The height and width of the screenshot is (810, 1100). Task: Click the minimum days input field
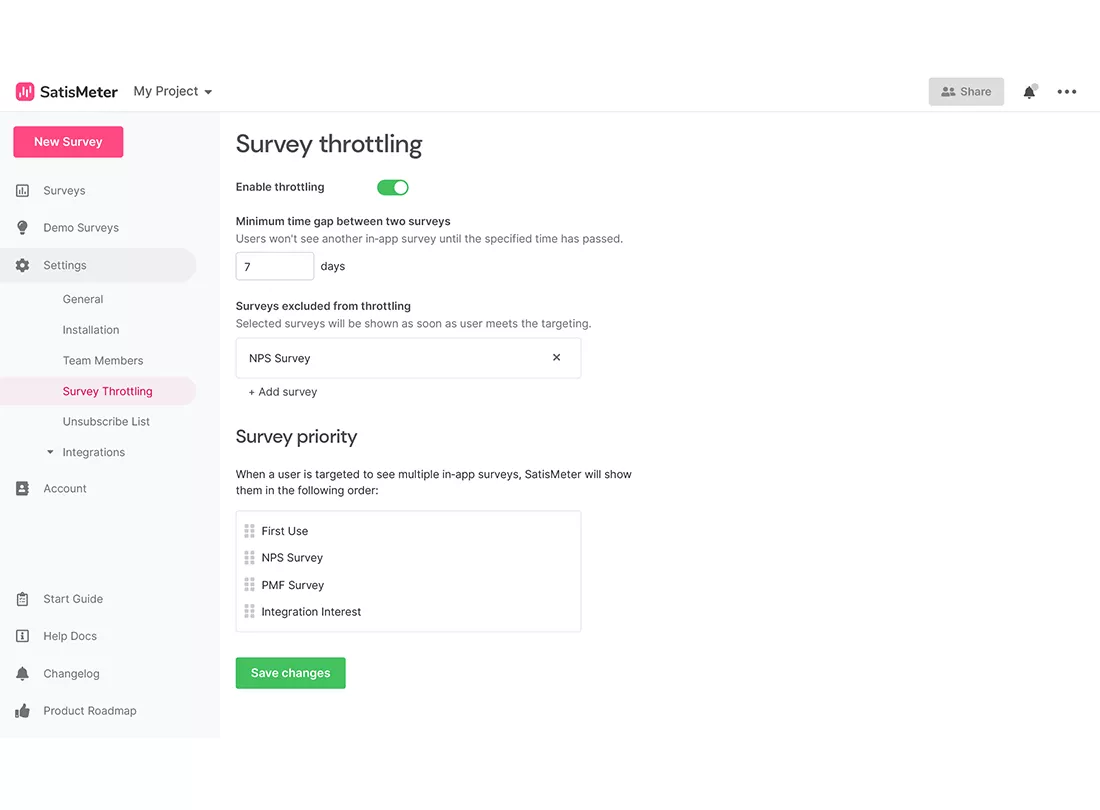(274, 266)
